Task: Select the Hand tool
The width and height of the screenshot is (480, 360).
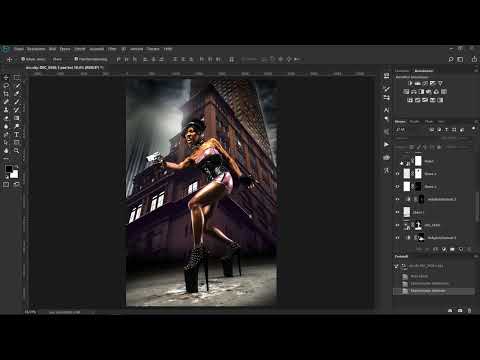Action: (6, 151)
